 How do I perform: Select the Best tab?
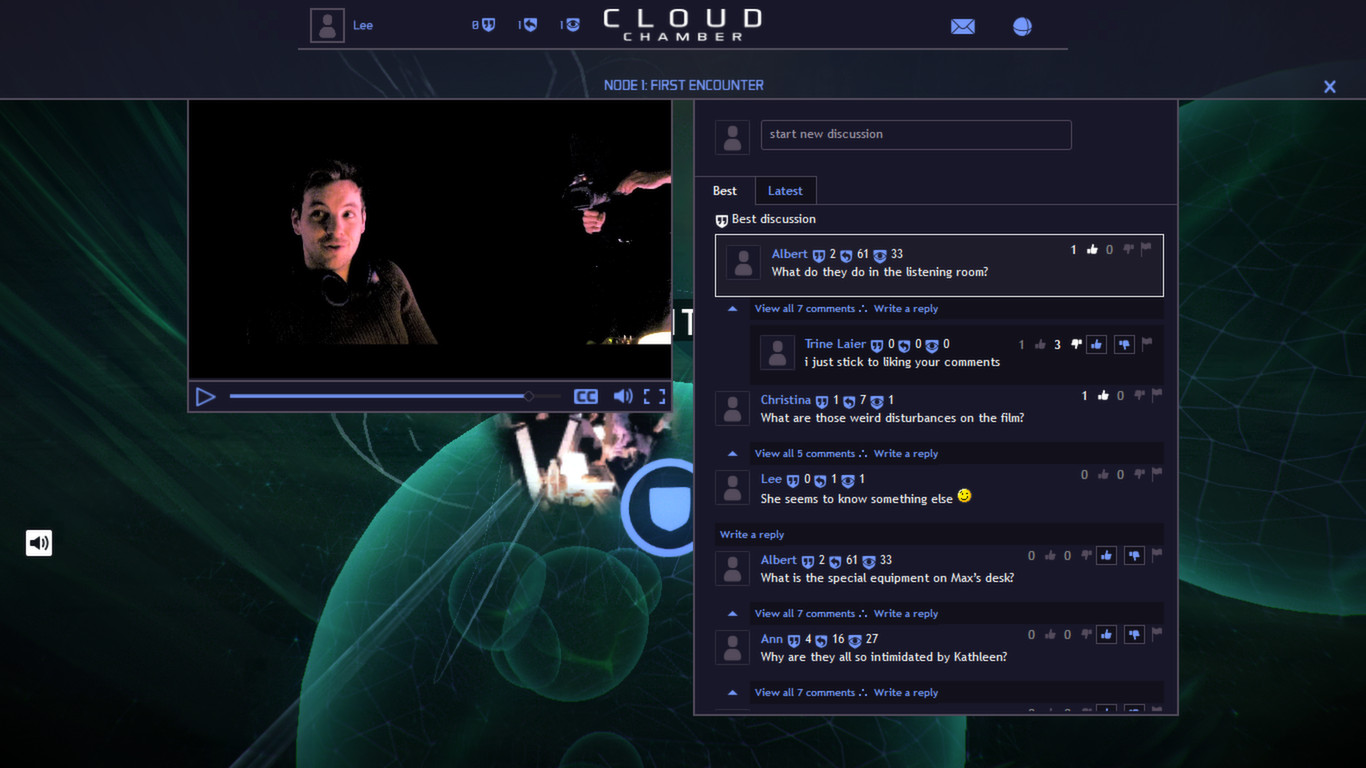coord(724,190)
